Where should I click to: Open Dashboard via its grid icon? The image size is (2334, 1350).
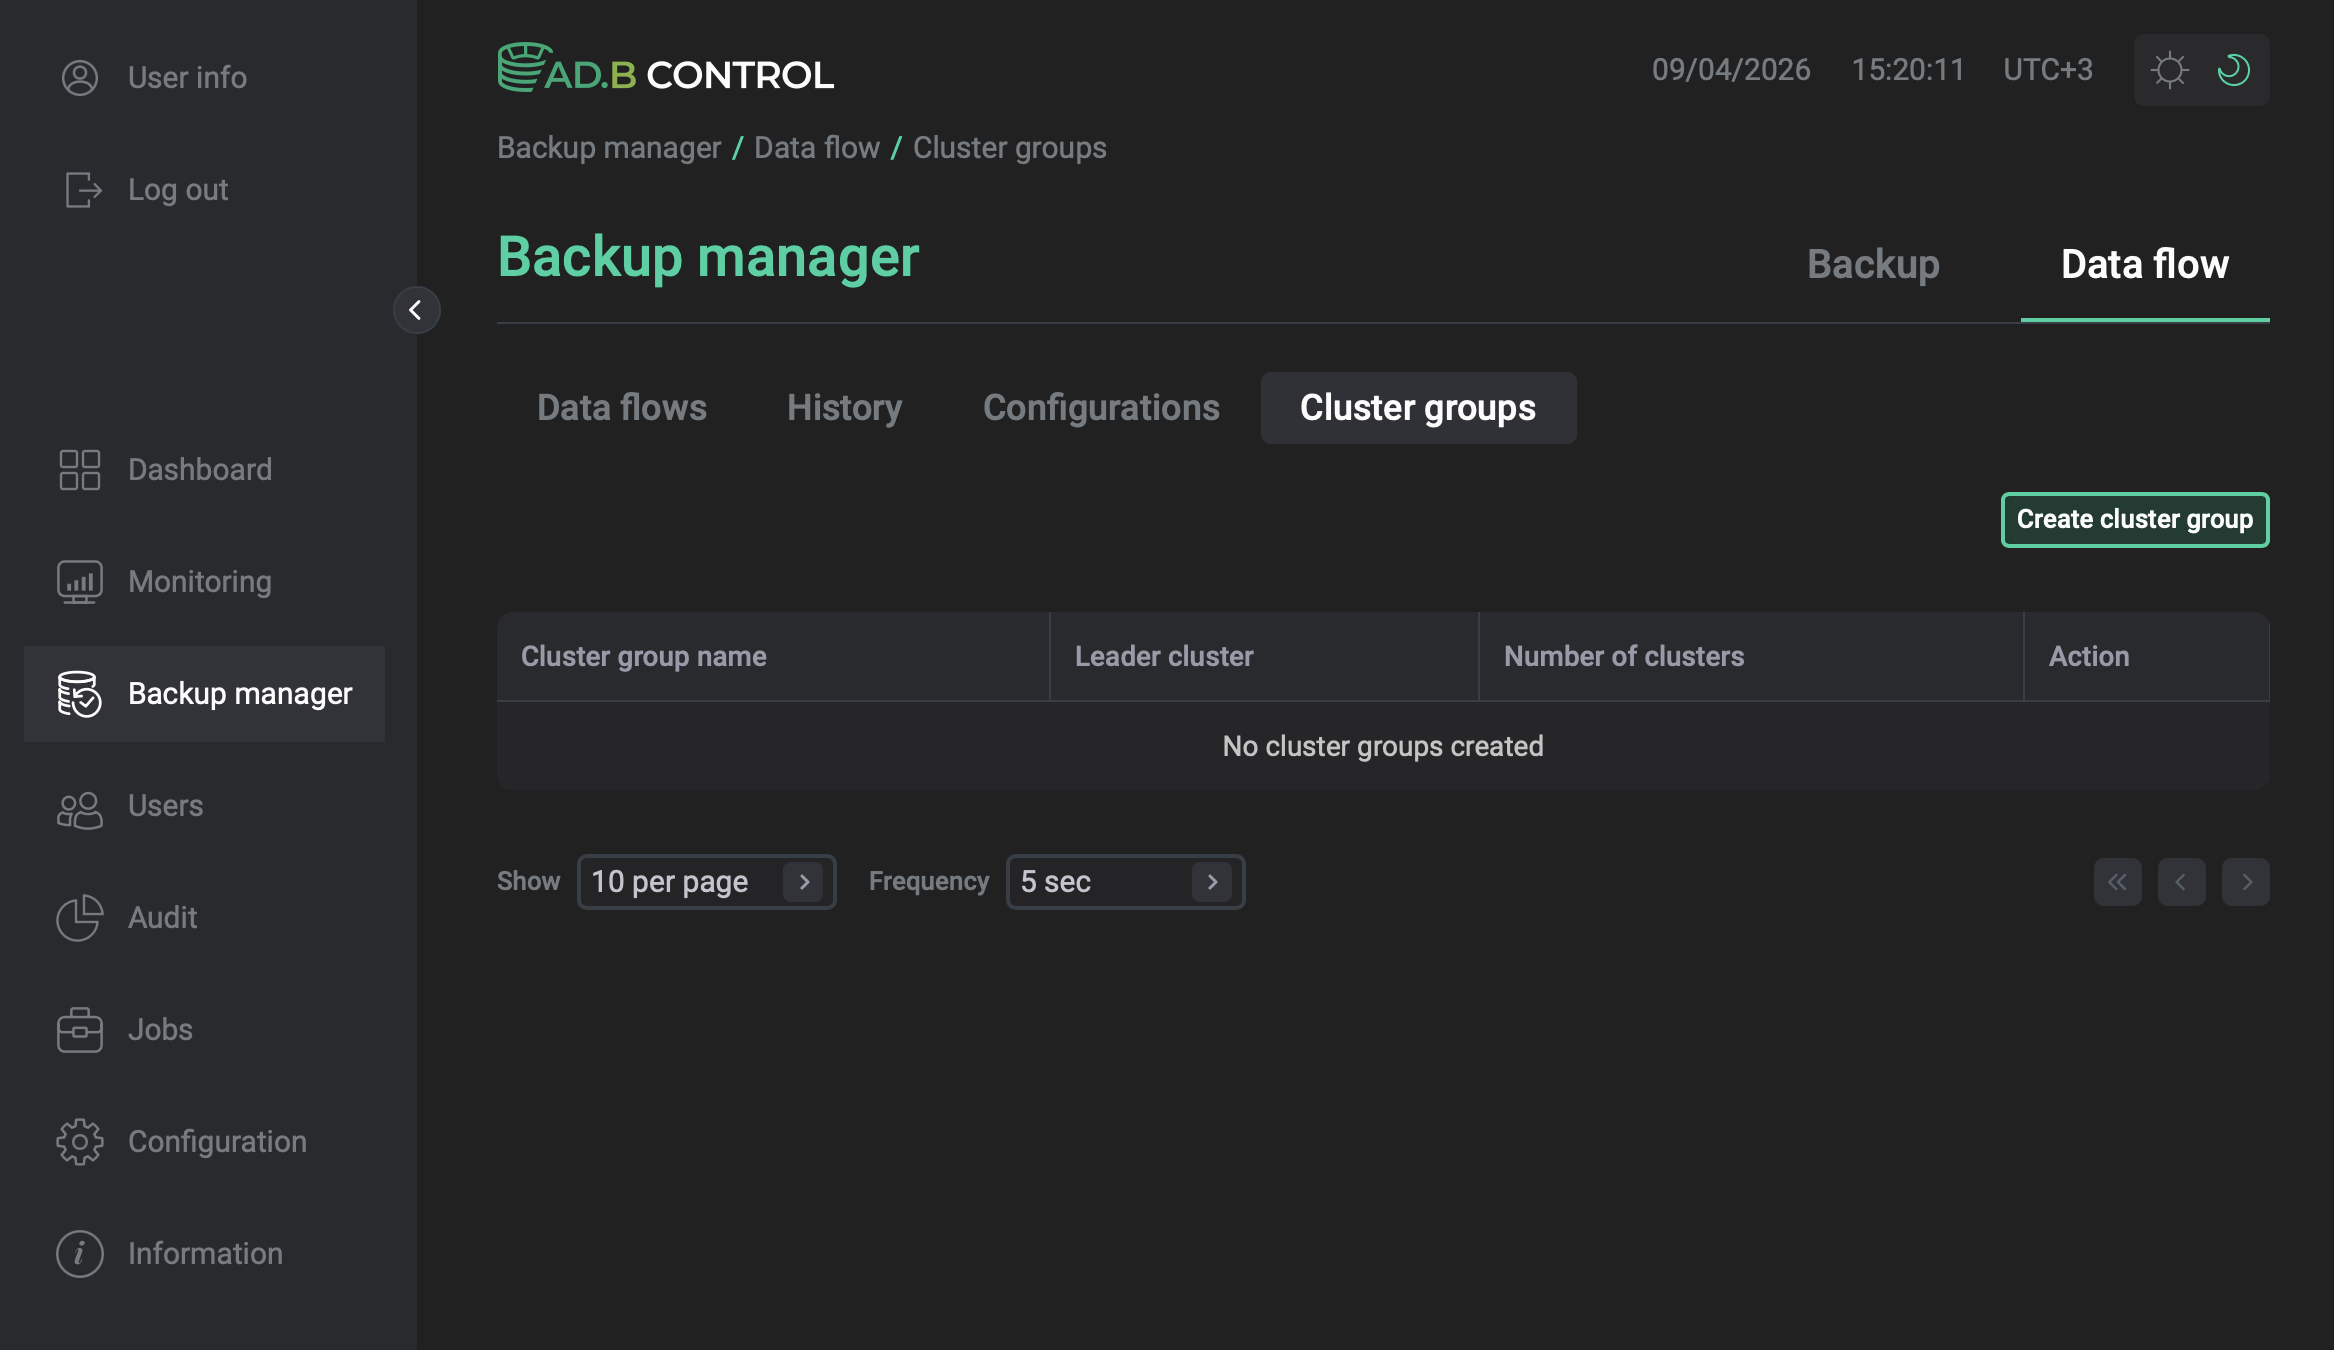coord(80,470)
